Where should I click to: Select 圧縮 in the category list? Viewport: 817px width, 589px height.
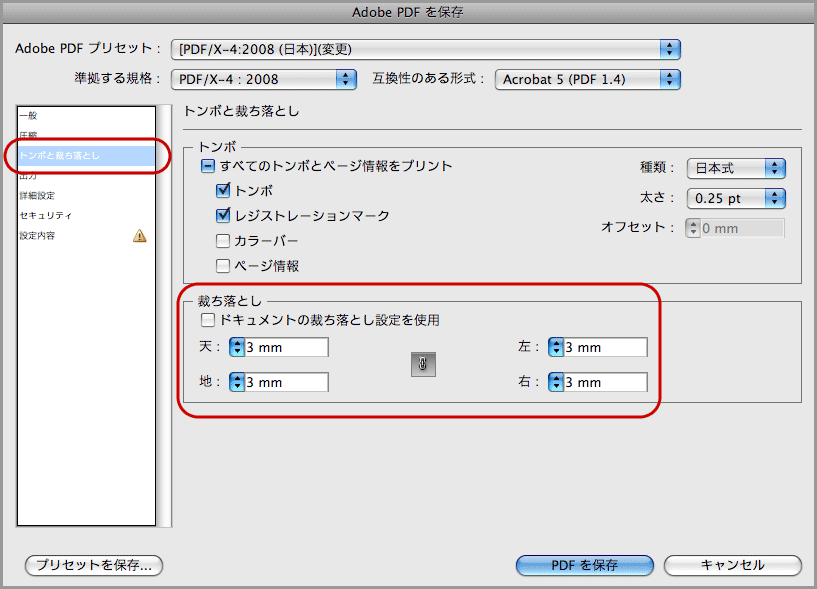point(86,135)
